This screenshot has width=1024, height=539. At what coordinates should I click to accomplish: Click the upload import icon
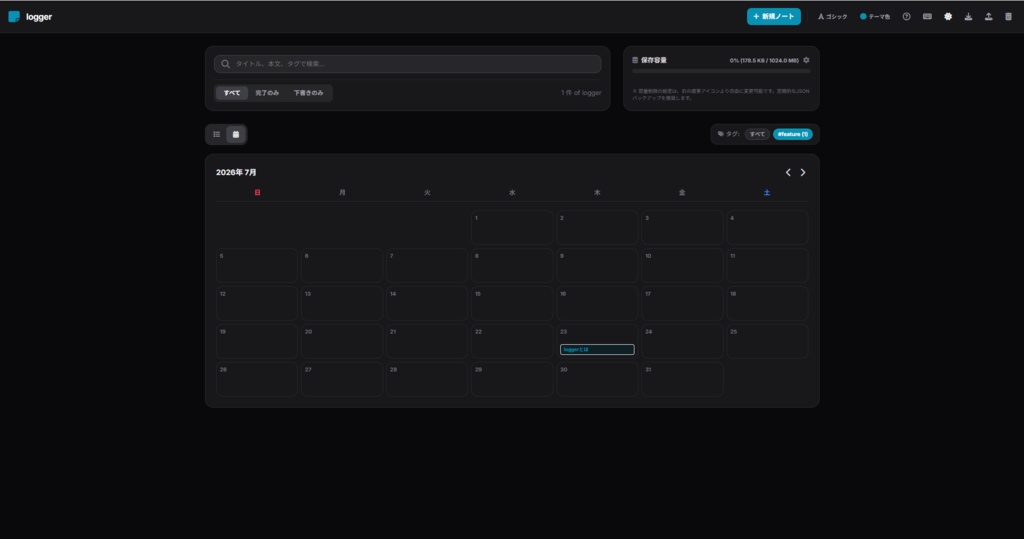(989, 17)
